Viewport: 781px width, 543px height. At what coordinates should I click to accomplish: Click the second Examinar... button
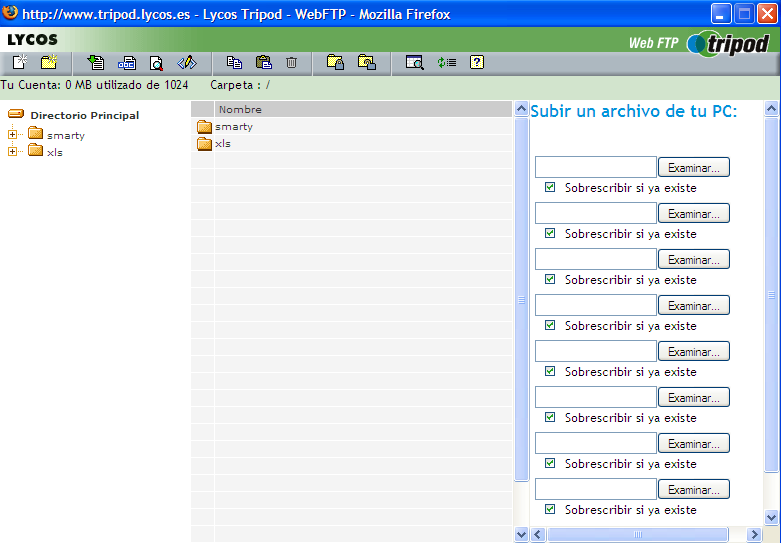click(x=694, y=213)
